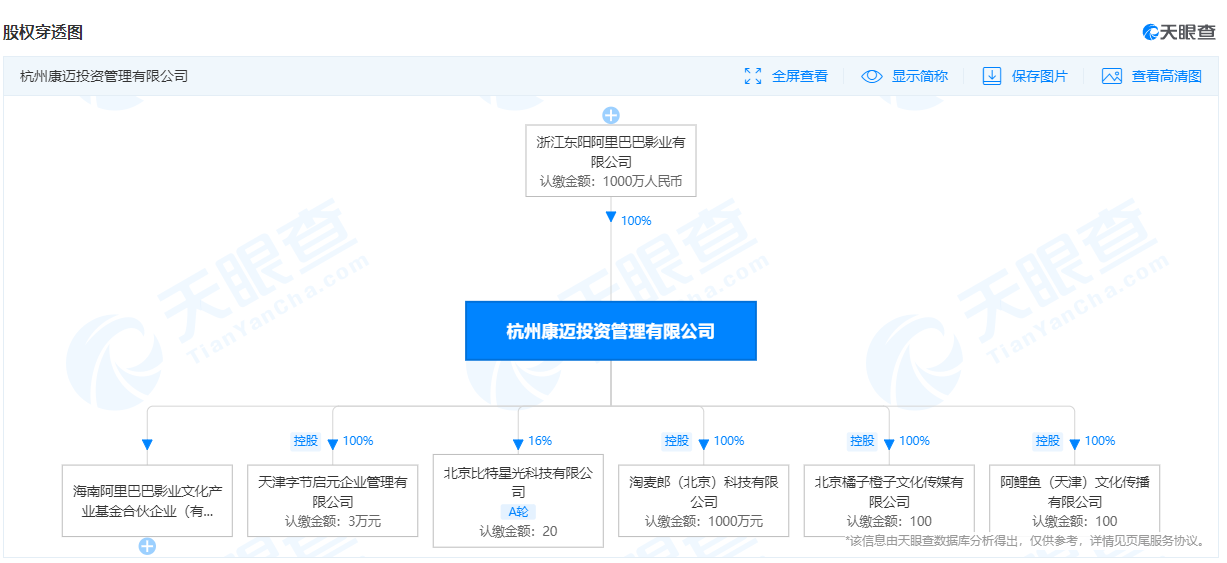
Task: Open 北京橘子橙子文化传媒有限公司 node
Action: click(889, 500)
